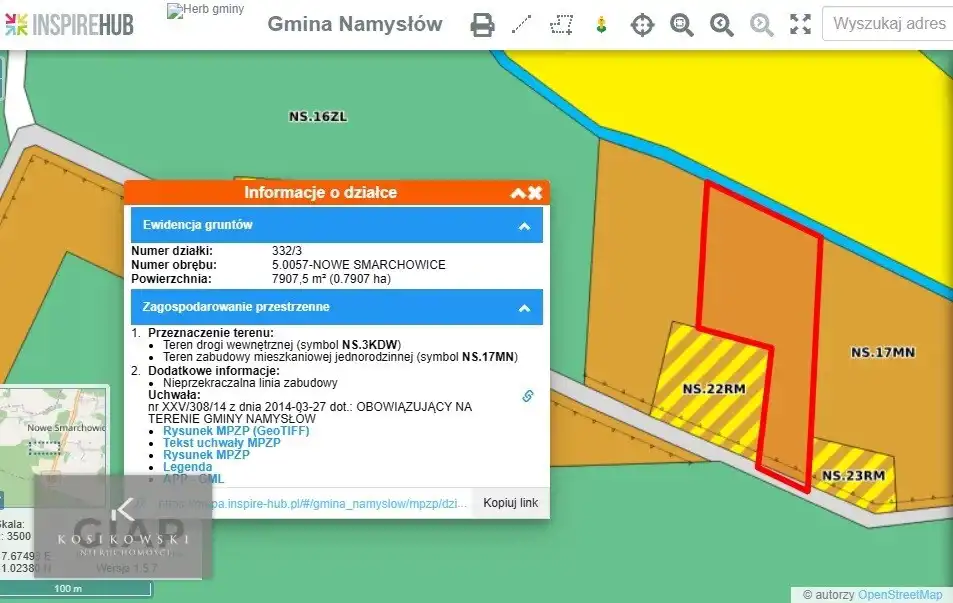Open the Rysunek MPZP (GeoTIFF) link
The width and height of the screenshot is (953, 603).
[x=236, y=431]
